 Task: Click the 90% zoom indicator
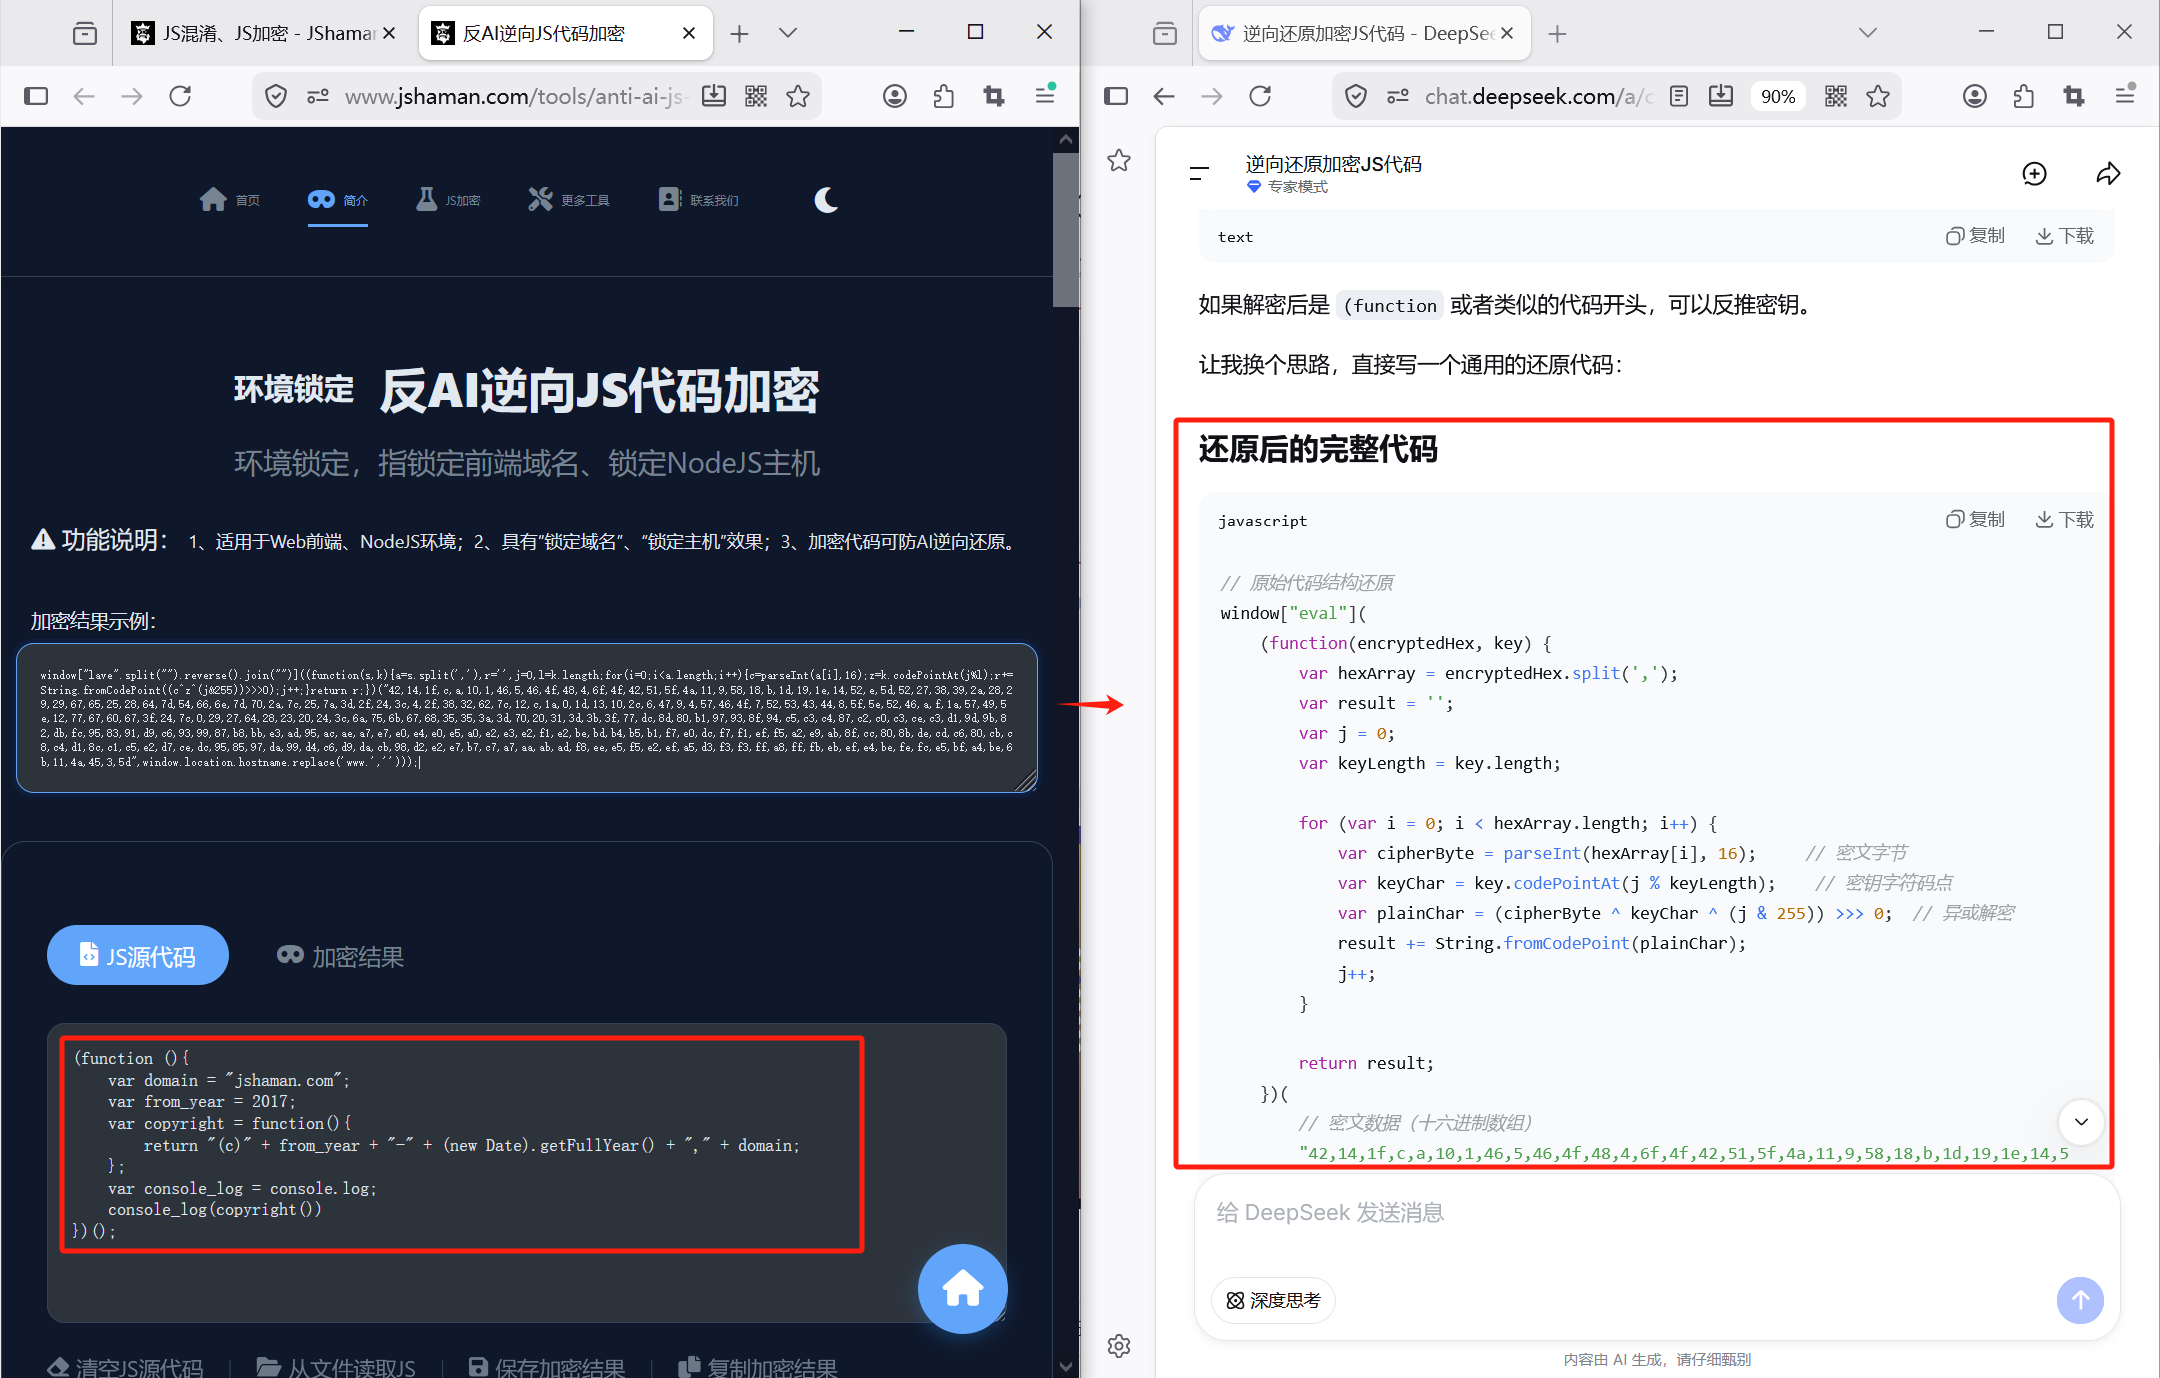coord(1778,96)
